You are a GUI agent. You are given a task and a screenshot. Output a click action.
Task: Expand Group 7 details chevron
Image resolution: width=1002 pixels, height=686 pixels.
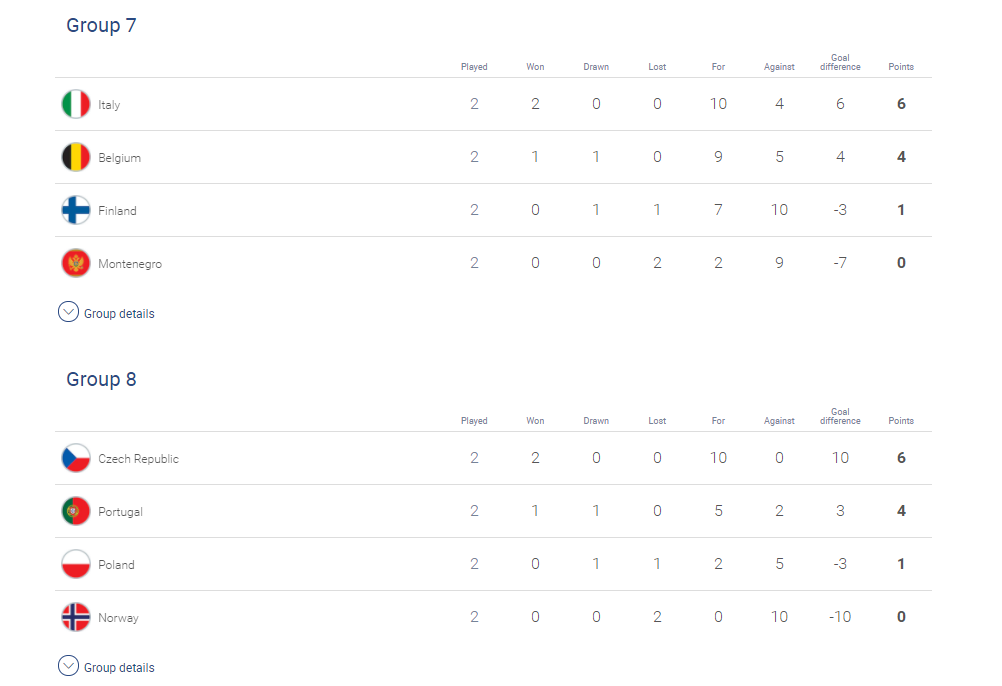(x=68, y=312)
